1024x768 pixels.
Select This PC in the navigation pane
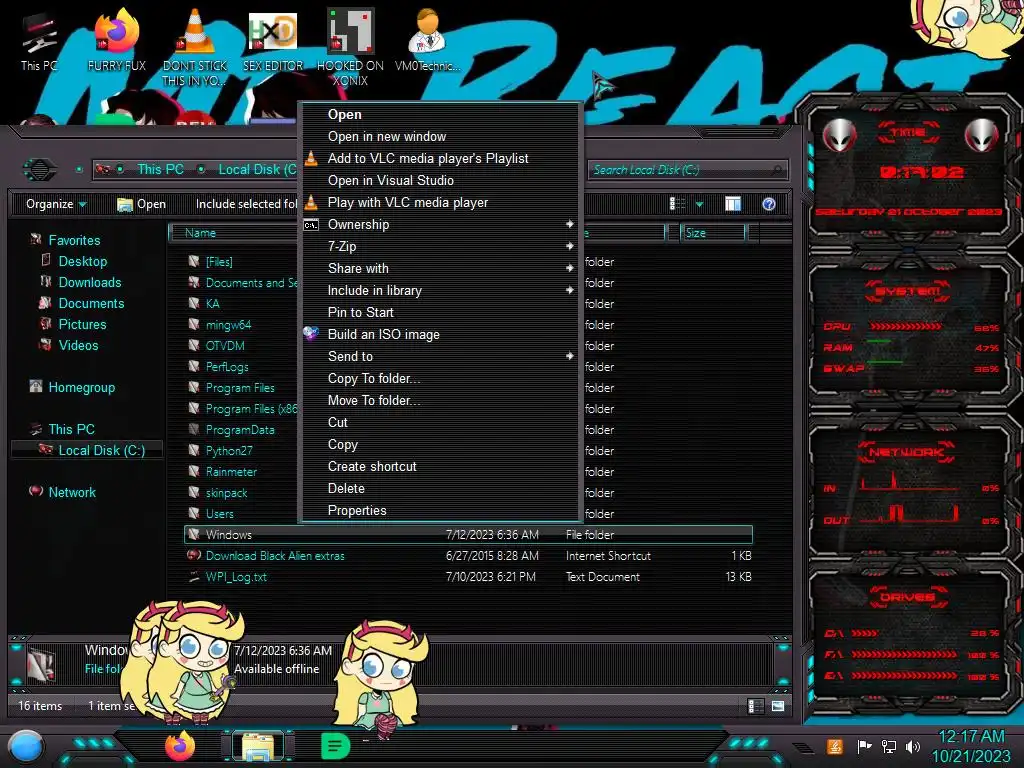71,429
